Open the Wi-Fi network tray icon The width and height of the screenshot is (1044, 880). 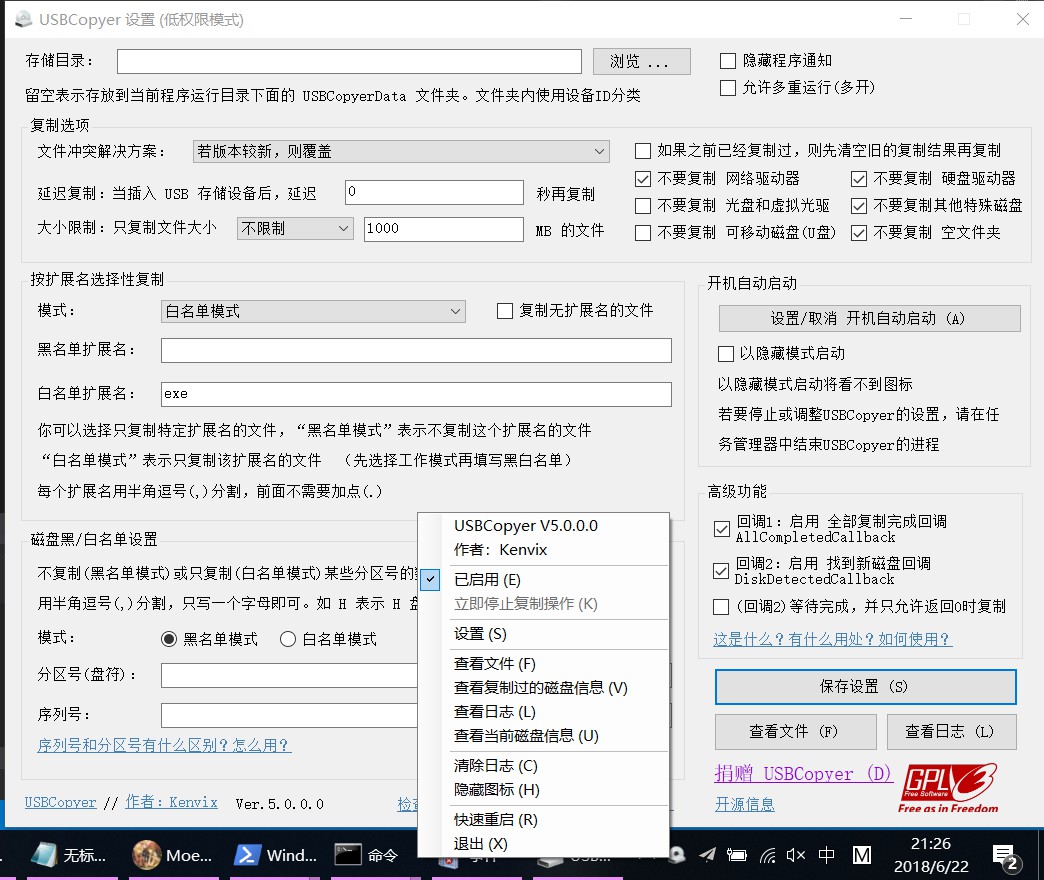point(766,856)
